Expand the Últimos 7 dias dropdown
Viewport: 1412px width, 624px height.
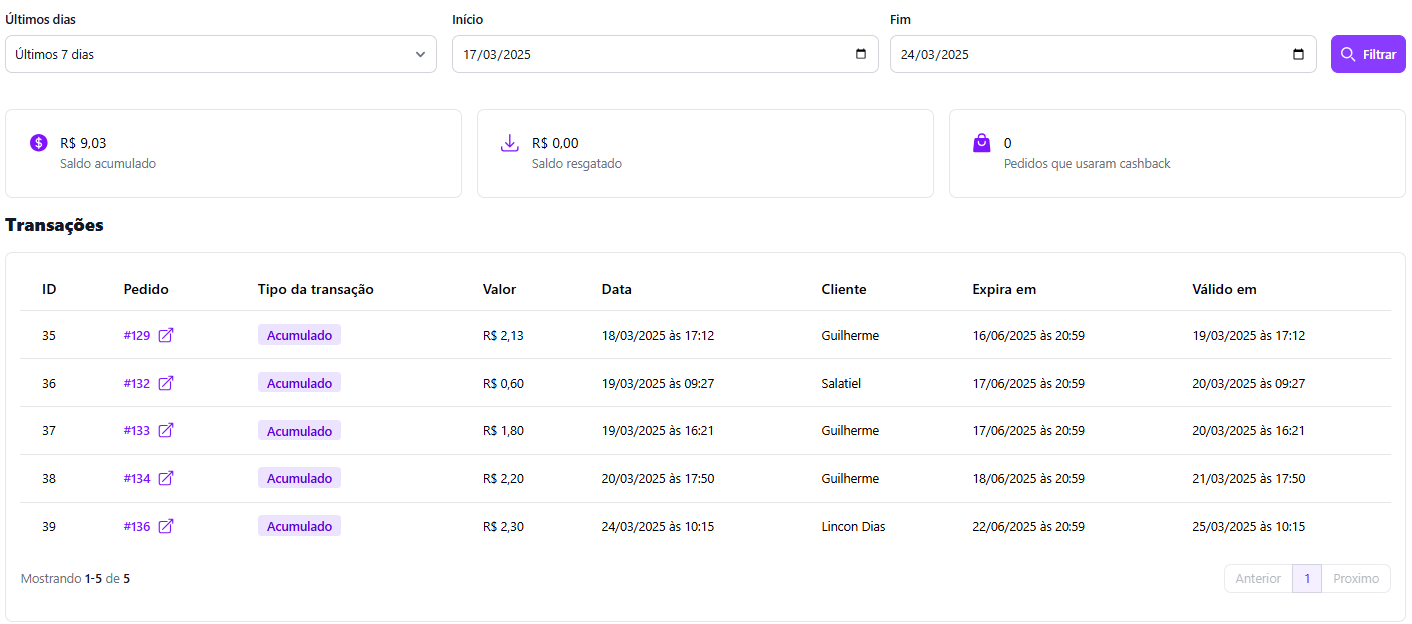(221, 54)
